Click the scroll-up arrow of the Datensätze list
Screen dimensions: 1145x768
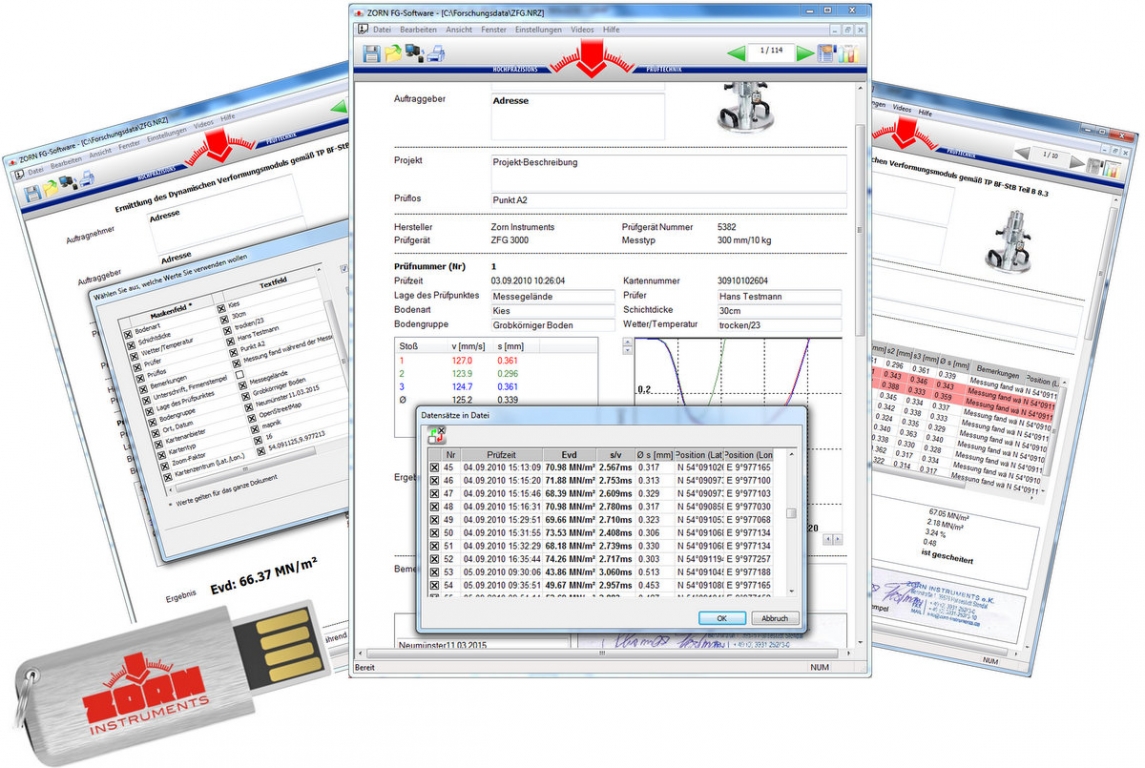[x=791, y=456]
